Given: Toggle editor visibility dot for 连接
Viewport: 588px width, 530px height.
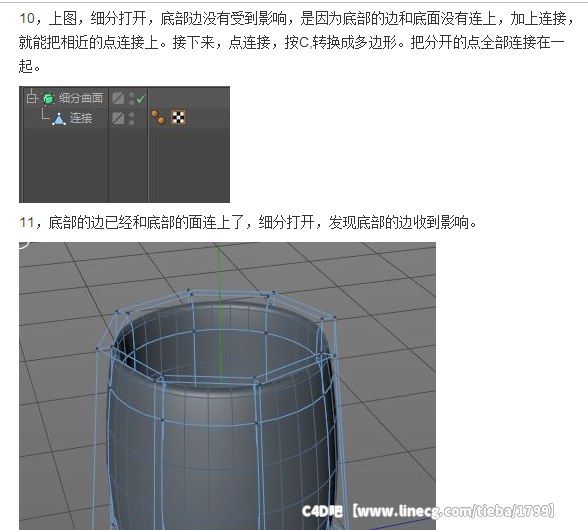Looking at the screenshot, I should (x=132, y=114).
